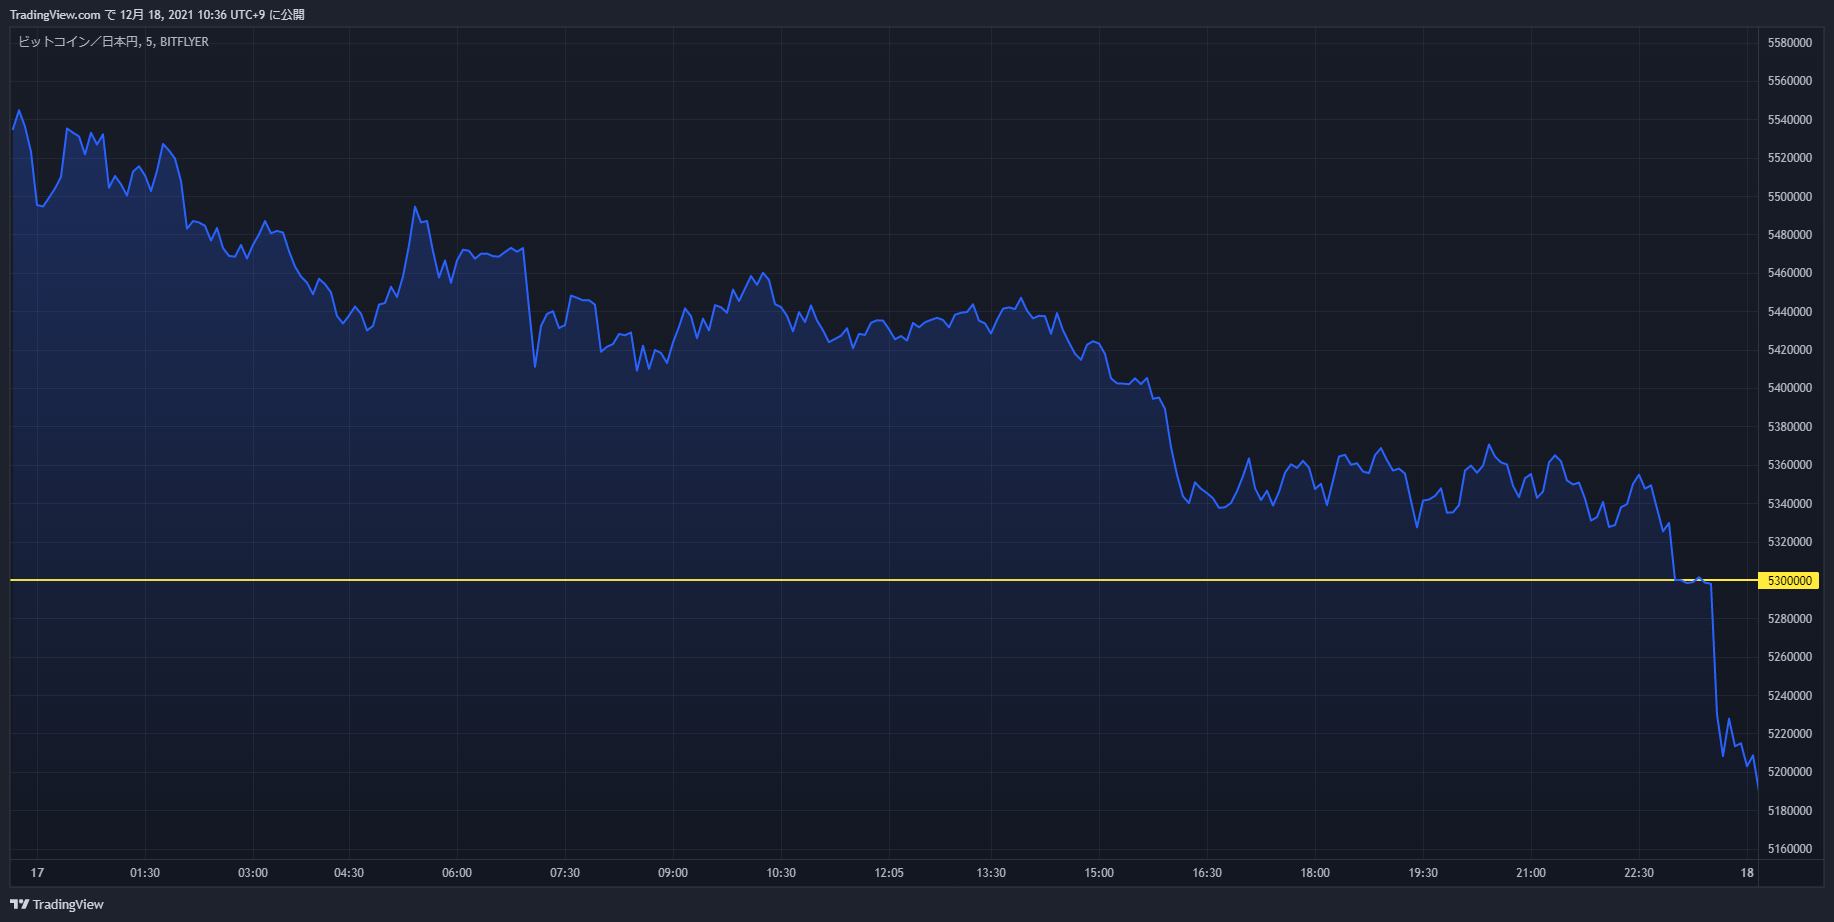Screen dimensions: 1834x922
Task: Click the 10:30 time axis label
Action: tap(781, 873)
